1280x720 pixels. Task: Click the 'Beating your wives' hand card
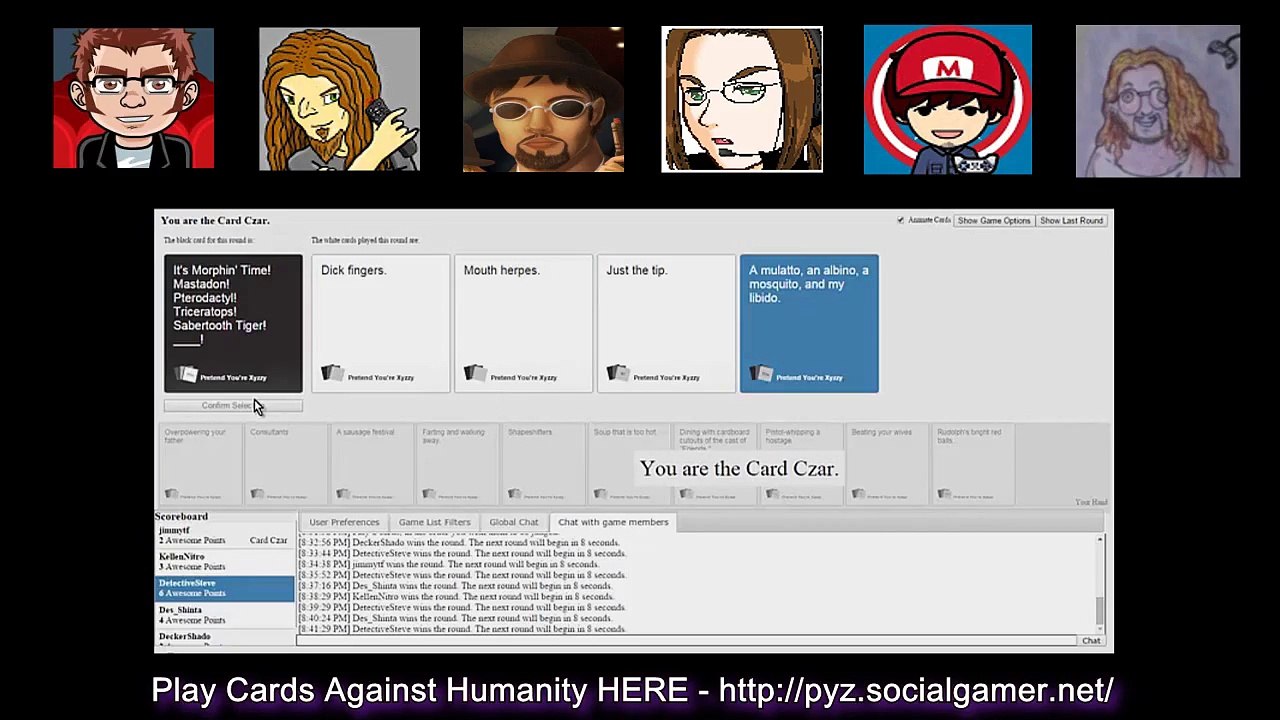coord(888,465)
